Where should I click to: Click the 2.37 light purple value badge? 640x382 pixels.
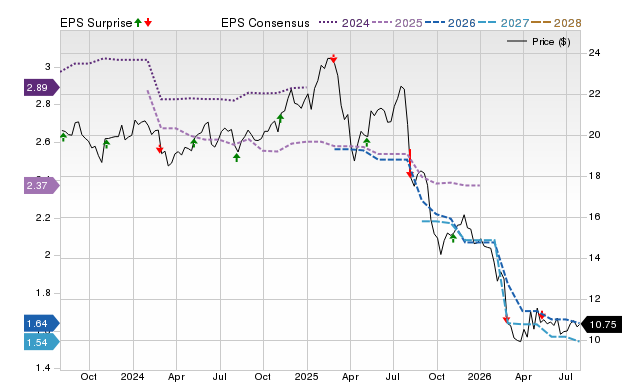pos(42,186)
